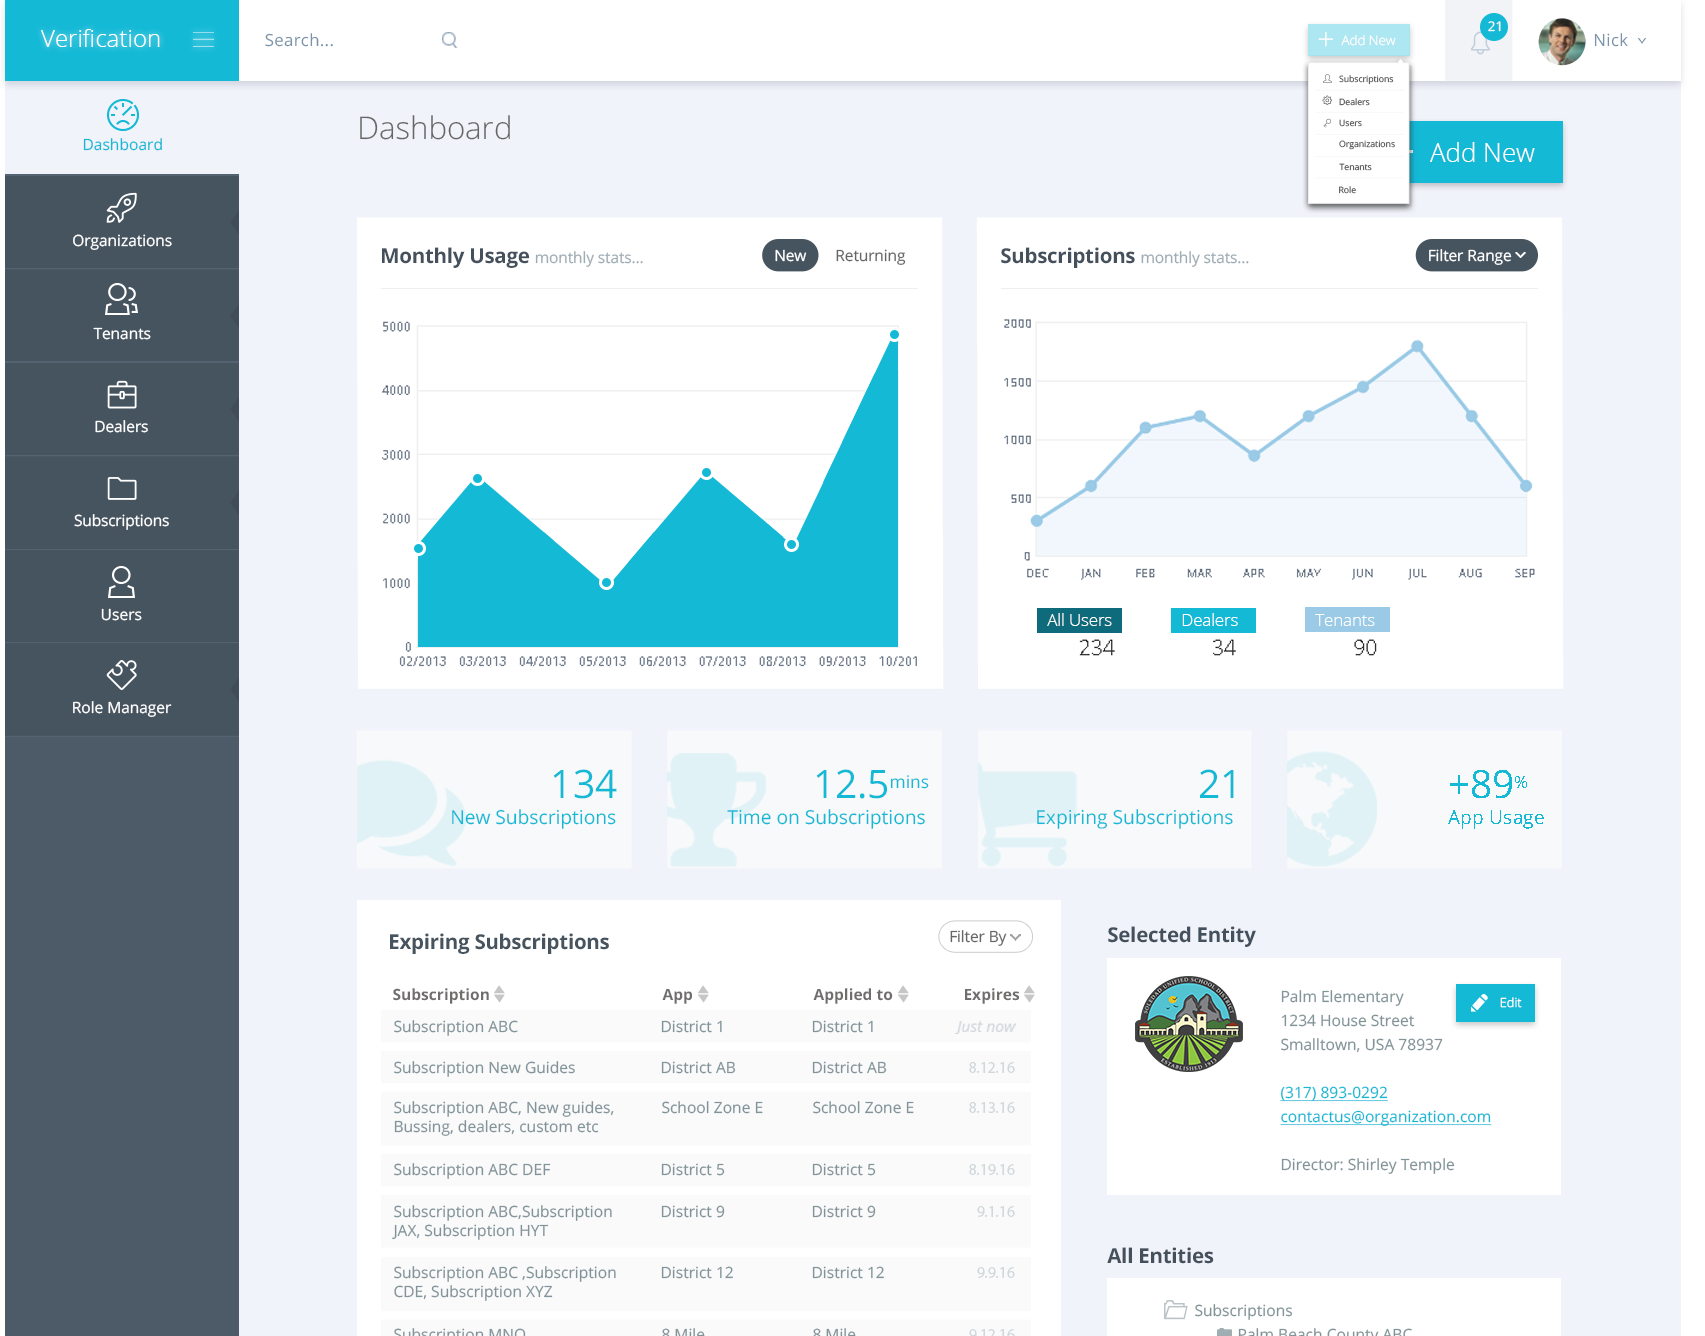Click the Verification brand title
The image size is (1705, 1336).
(100, 39)
